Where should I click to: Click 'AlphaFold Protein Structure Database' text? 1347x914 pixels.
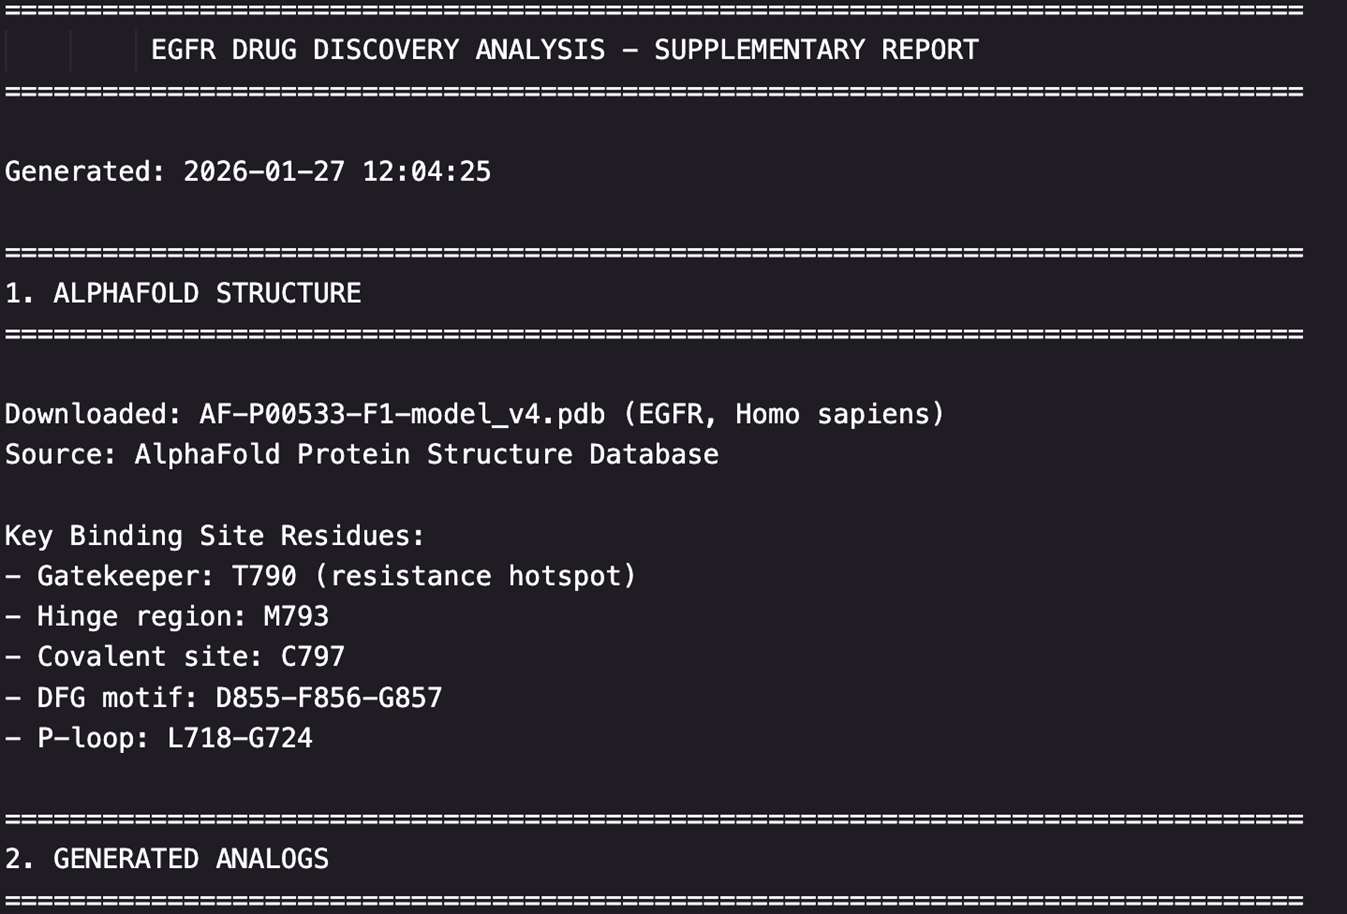(426, 454)
